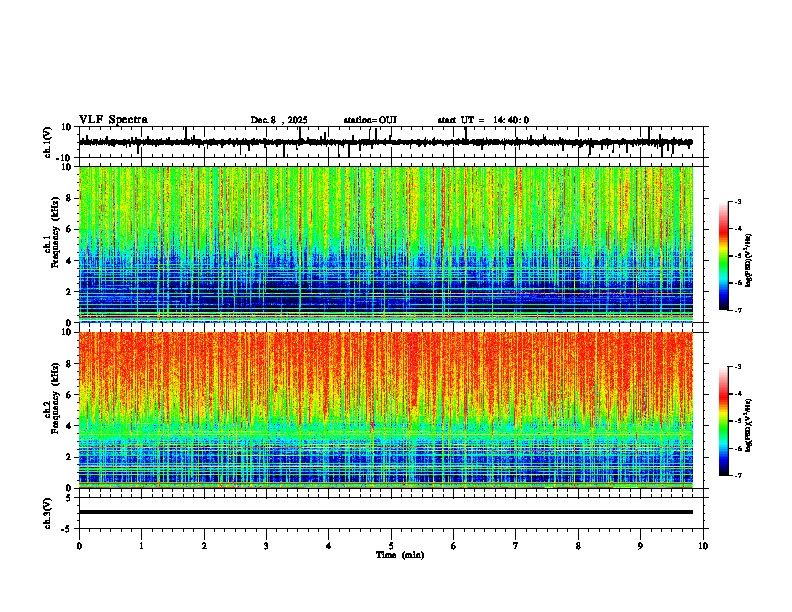Click the "Time (min)" axis label

pyautogui.click(x=400, y=555)
